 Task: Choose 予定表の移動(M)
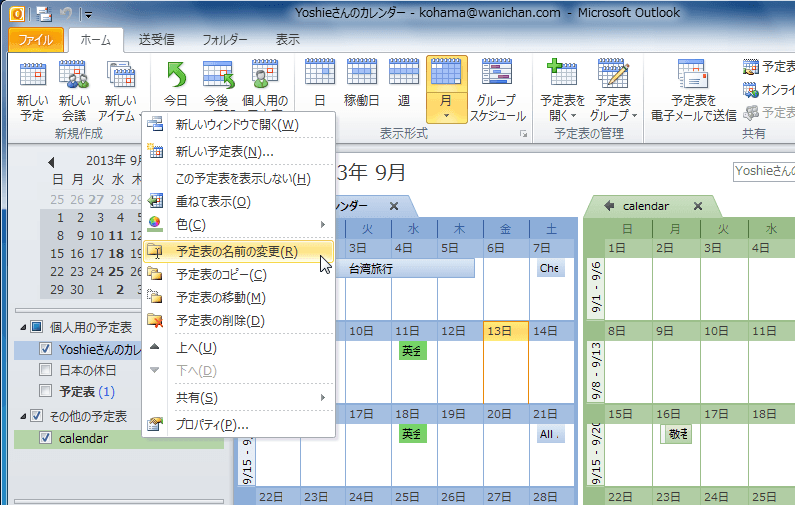click(x=239, y=298)
